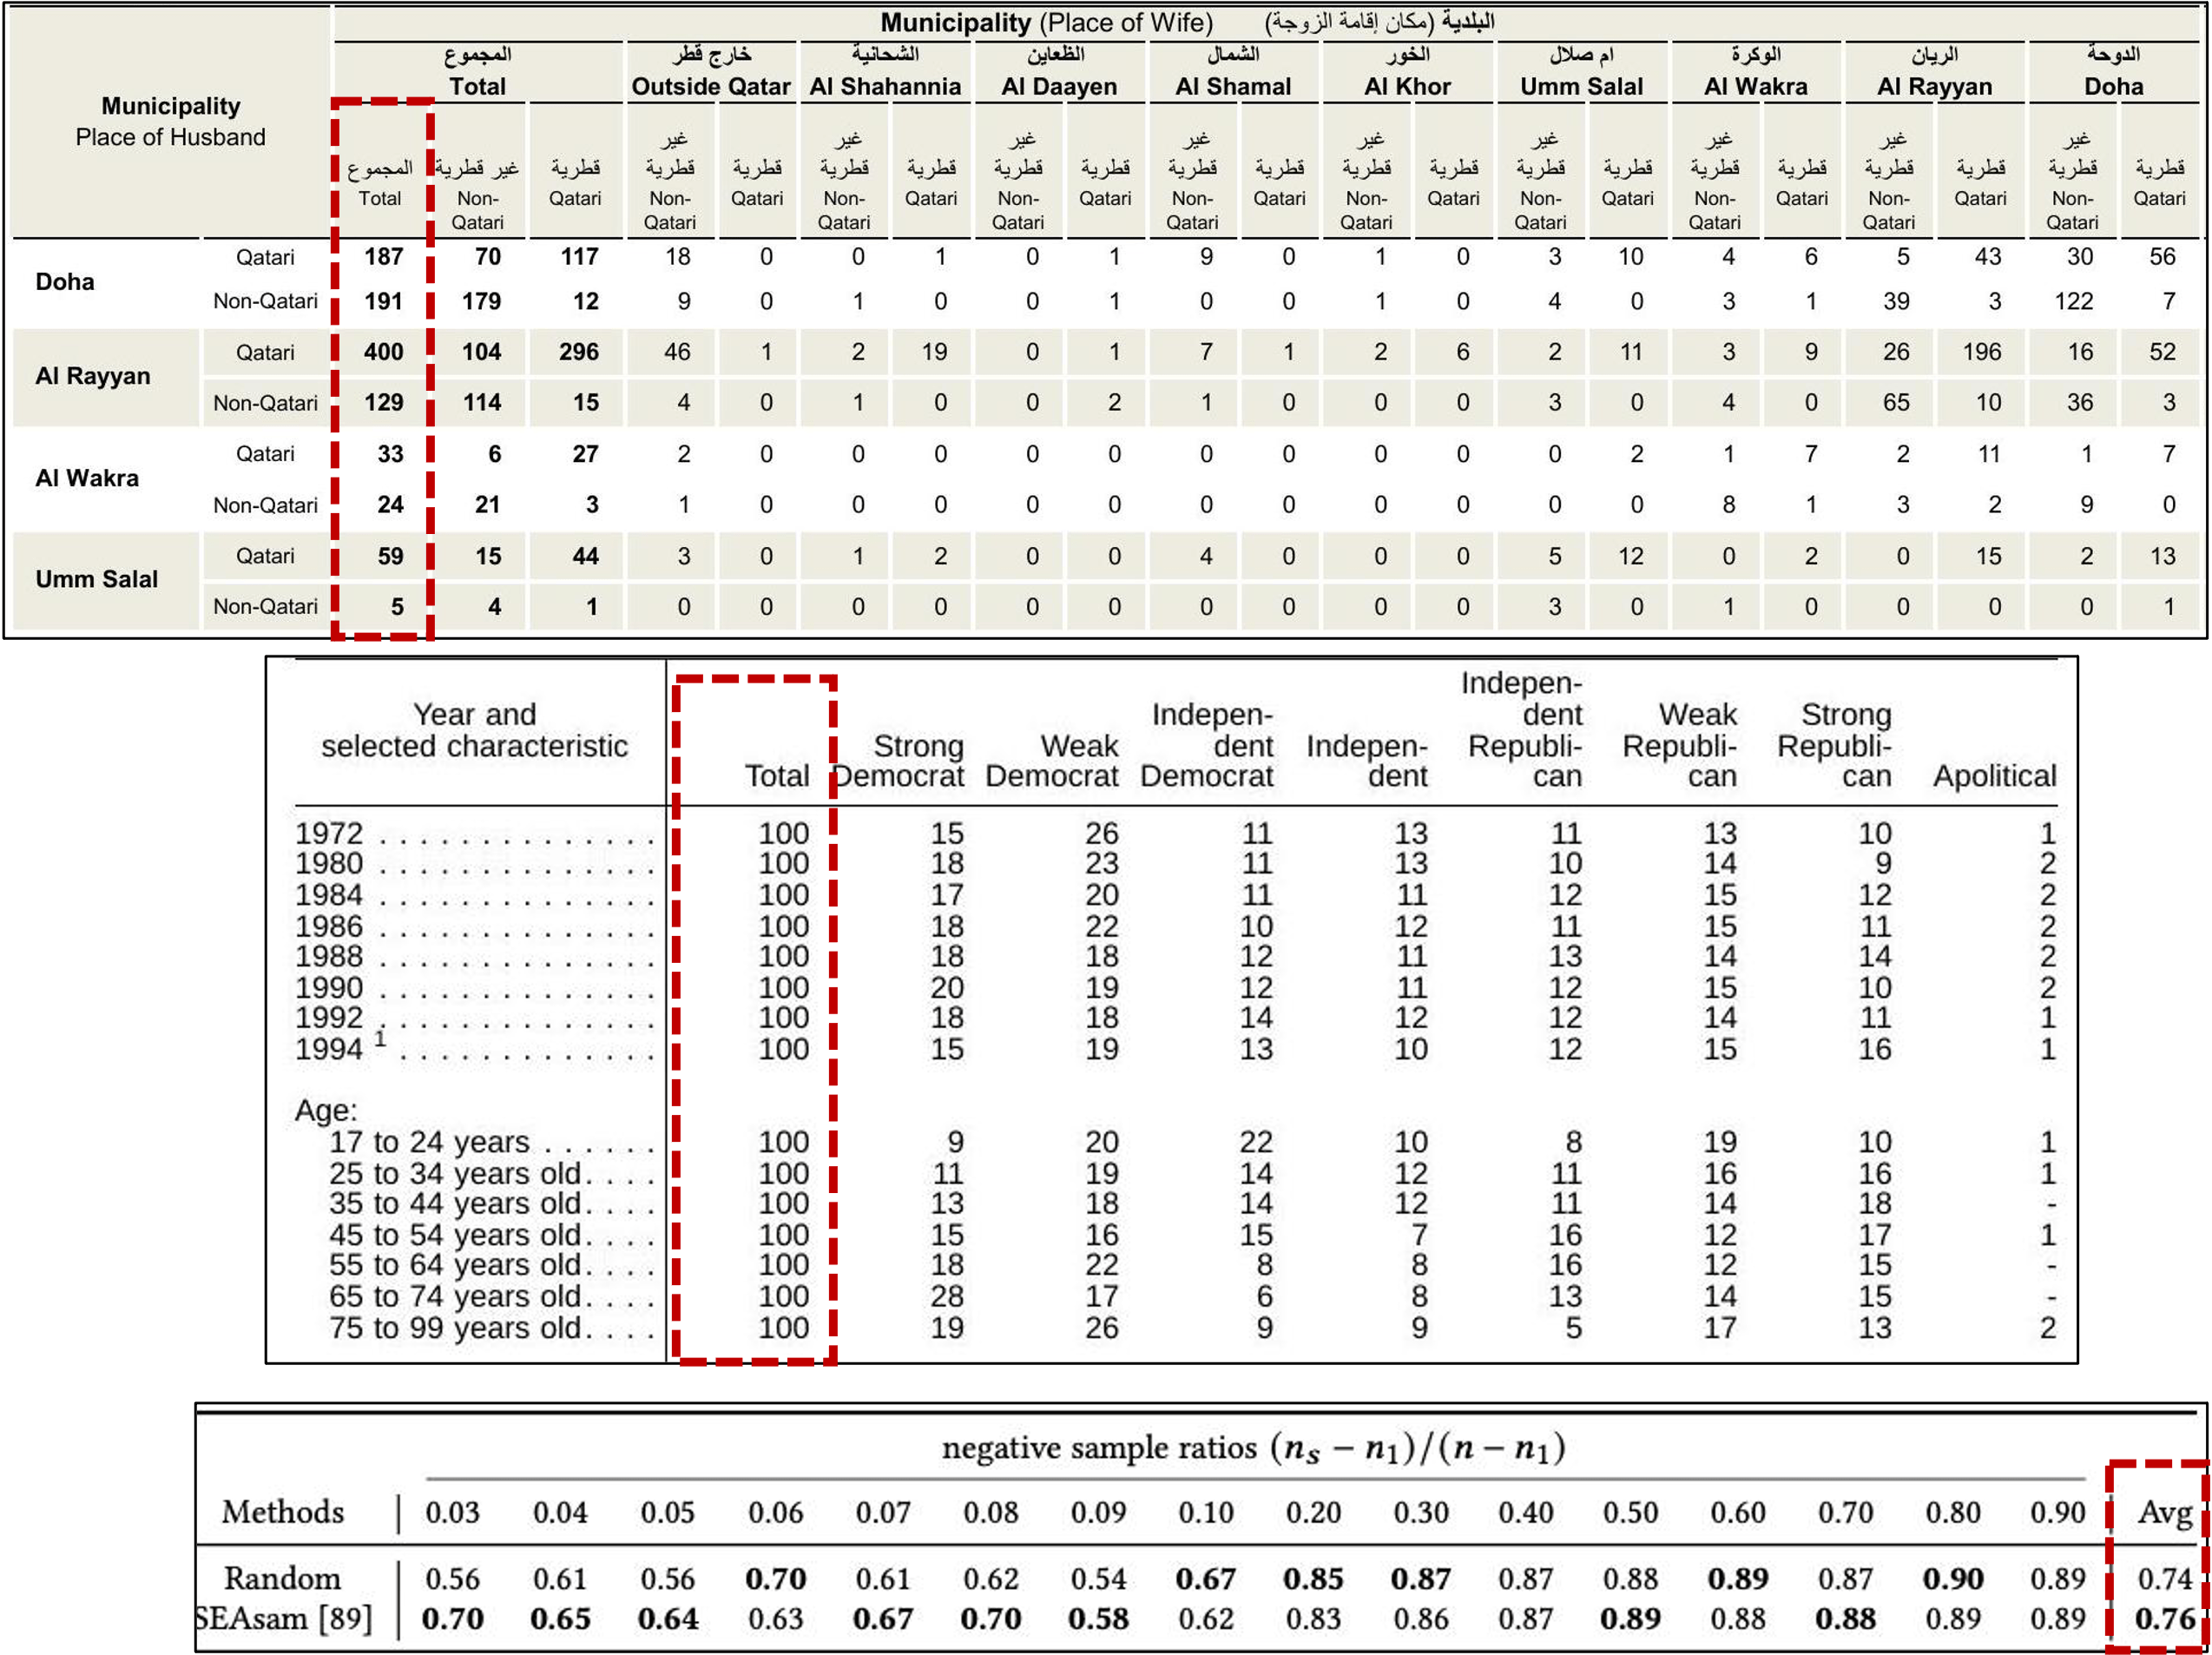The height and width of the screenshot is (1655, 2212).
Task: Click the negative sample ratios heading
Action: click(1252, 1448)
